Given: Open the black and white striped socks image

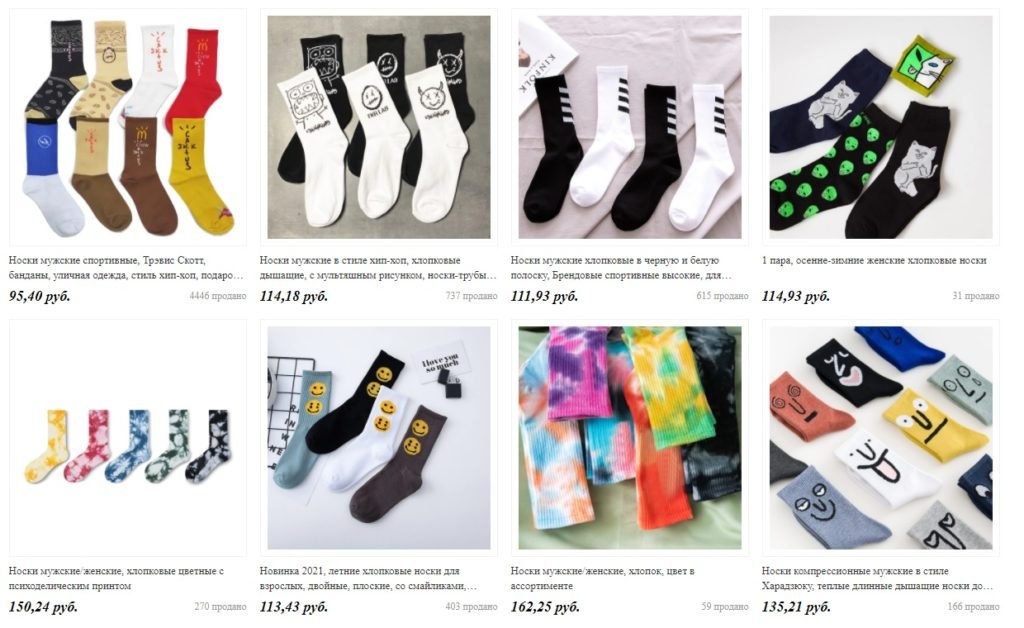Looking at the screenshot, I should tap(630, 127).
